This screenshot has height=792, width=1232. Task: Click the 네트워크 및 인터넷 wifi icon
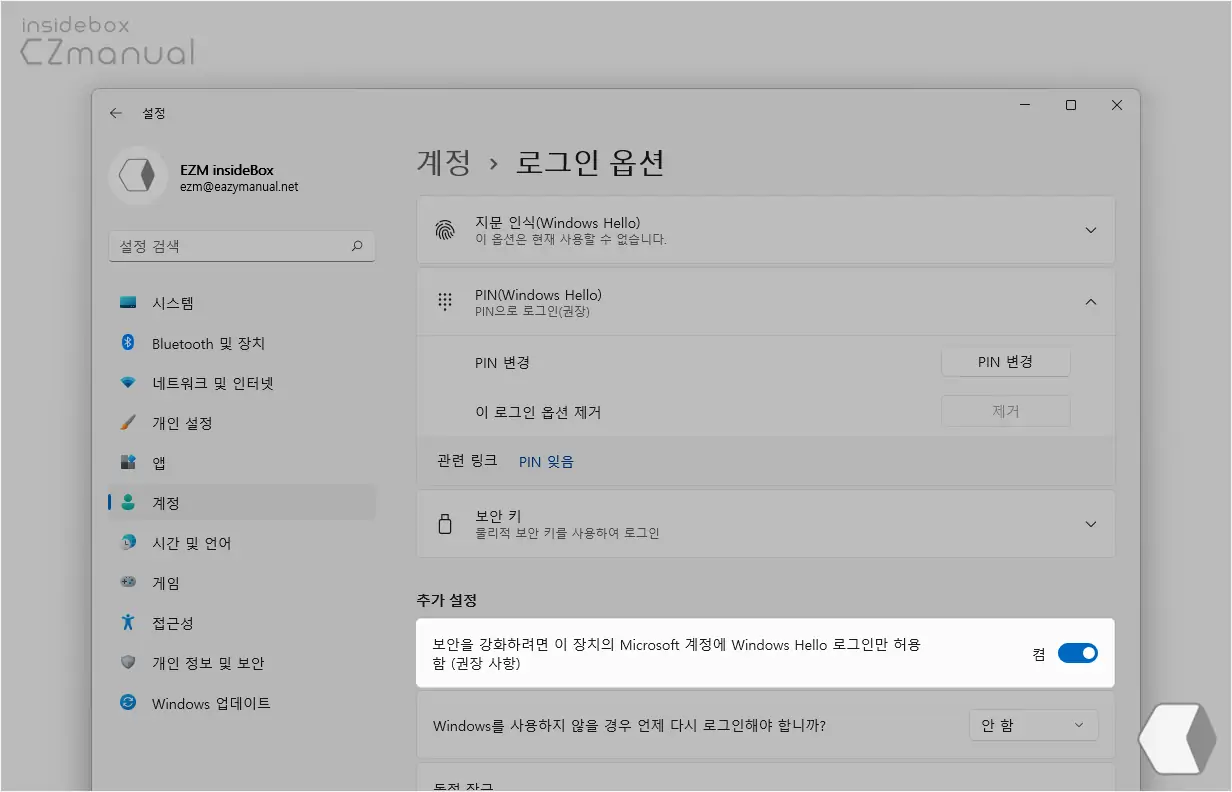coord(128,383)
